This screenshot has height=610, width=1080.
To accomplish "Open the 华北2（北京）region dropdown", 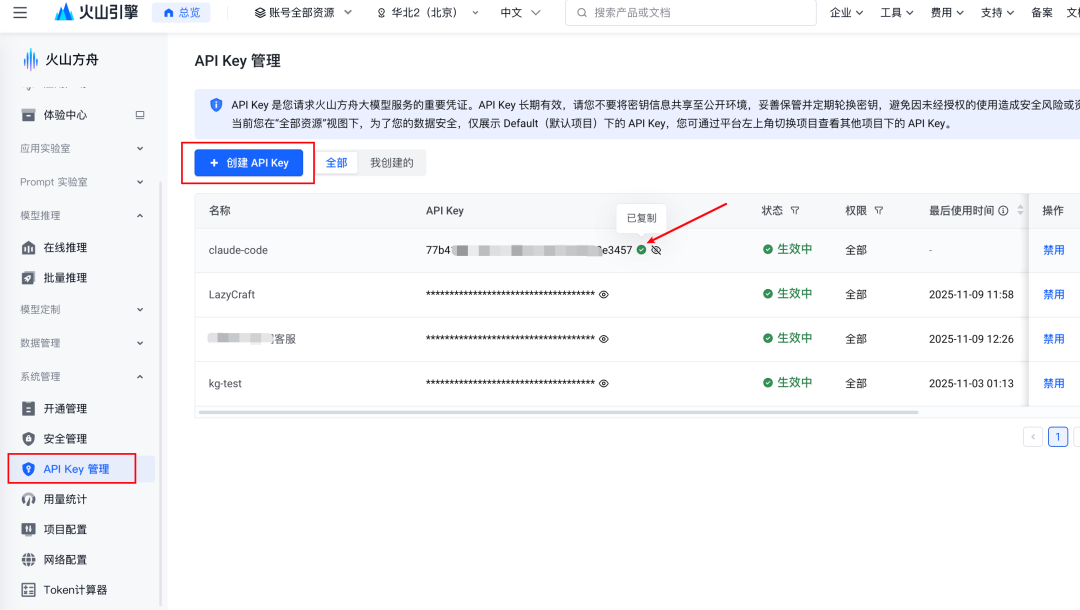I will click(427, 13).
